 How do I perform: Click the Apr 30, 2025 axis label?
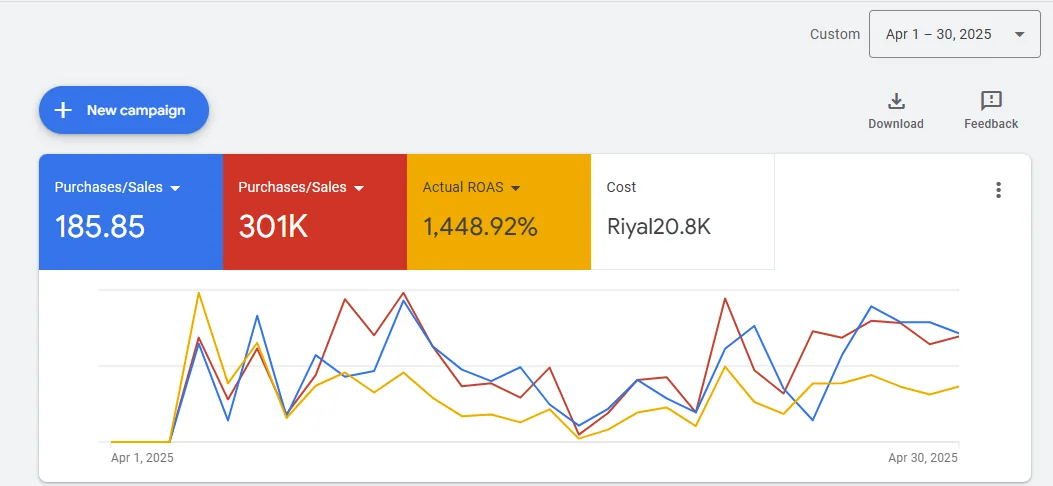coord(923,458)
